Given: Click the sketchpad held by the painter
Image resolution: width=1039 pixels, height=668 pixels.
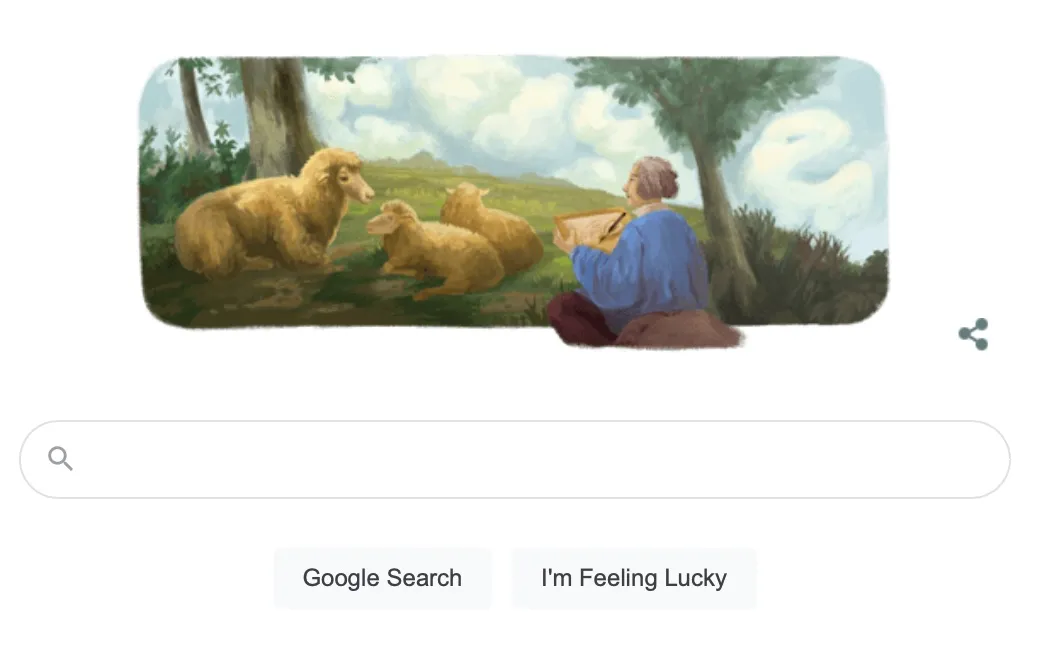Looking at the screenshot, I should [x=591, y=229].
